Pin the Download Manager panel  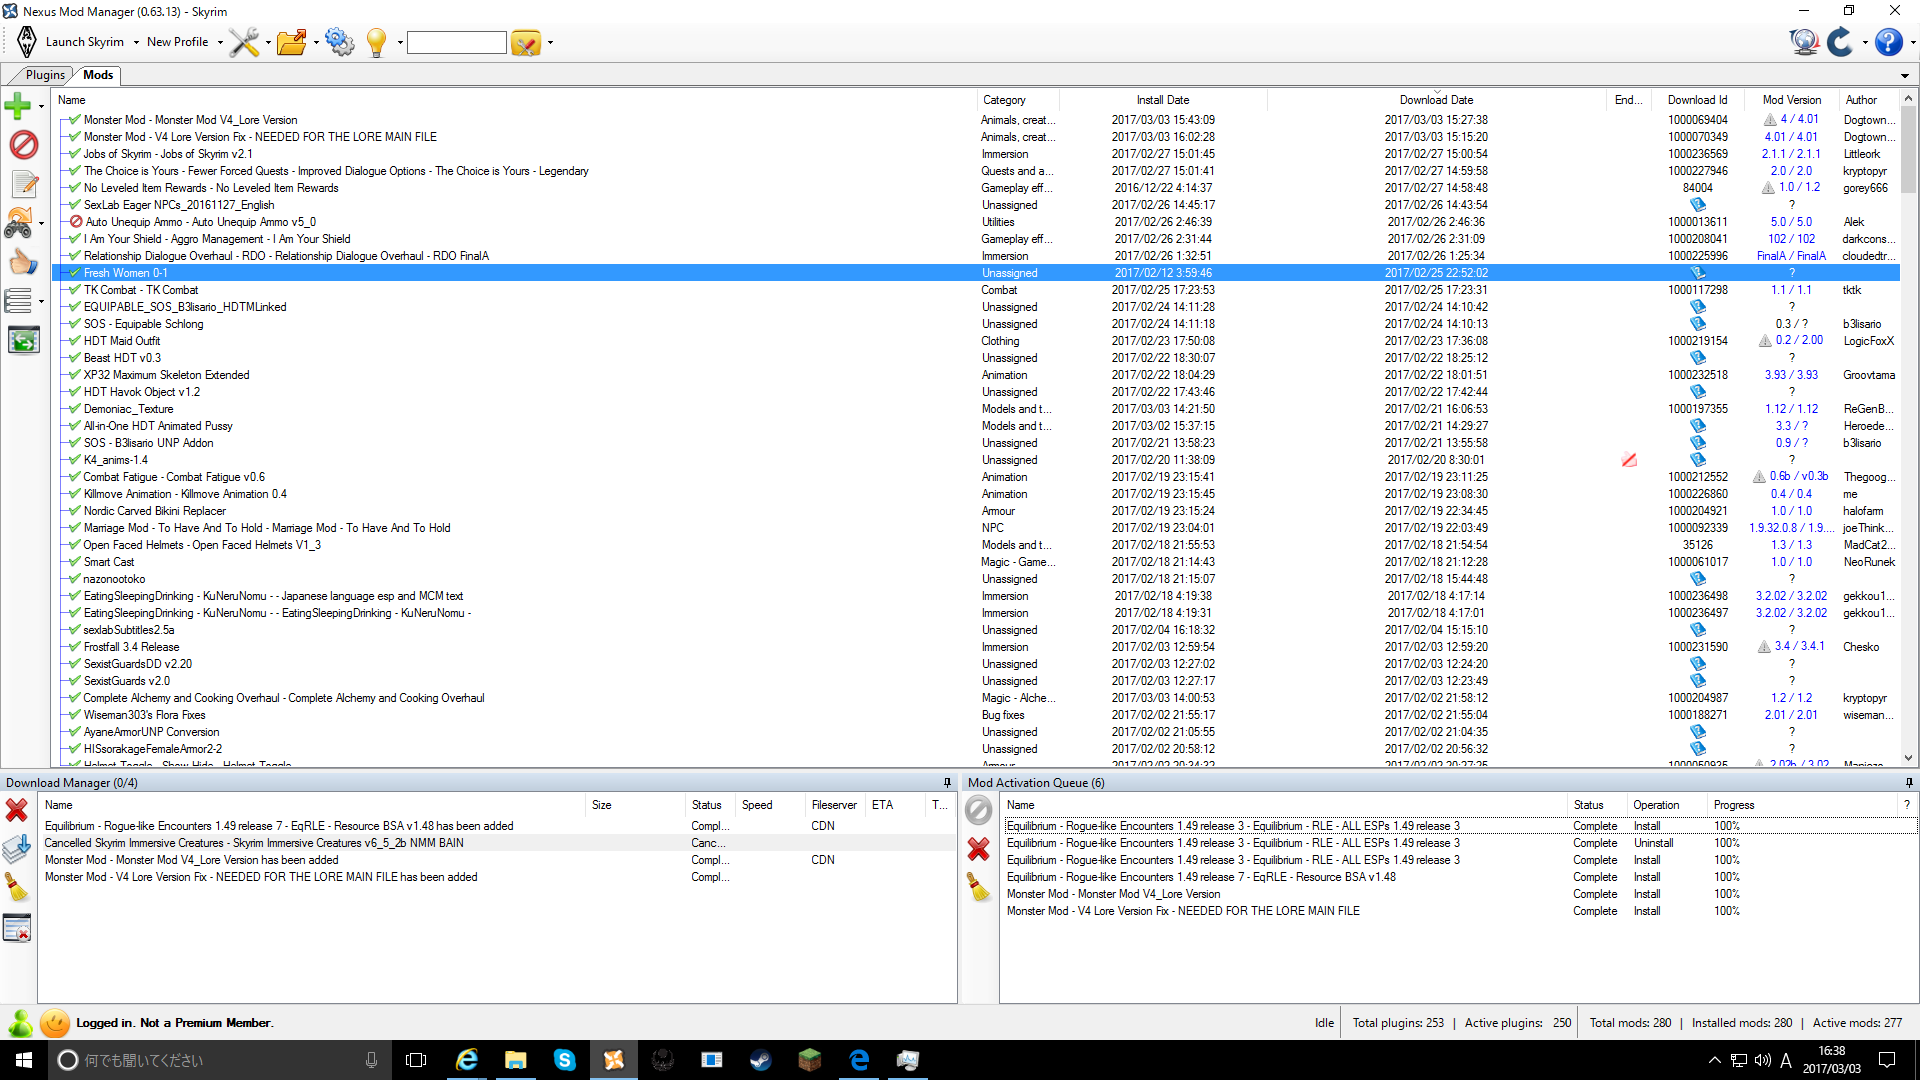click(x=947, y=783)
